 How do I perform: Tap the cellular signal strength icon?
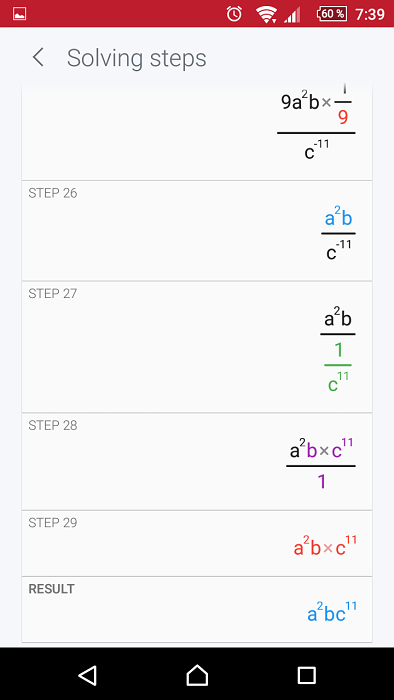[x=292, y=15]
